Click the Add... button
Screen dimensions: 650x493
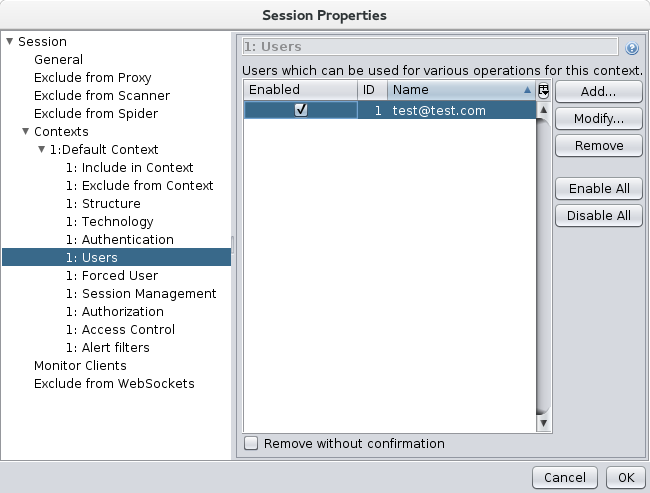coord(599,91)
